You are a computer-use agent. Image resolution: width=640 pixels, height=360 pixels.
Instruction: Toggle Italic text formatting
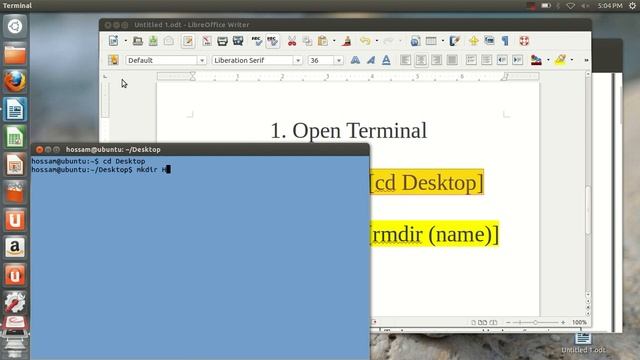pyautogui.click(x=371, y=60)
